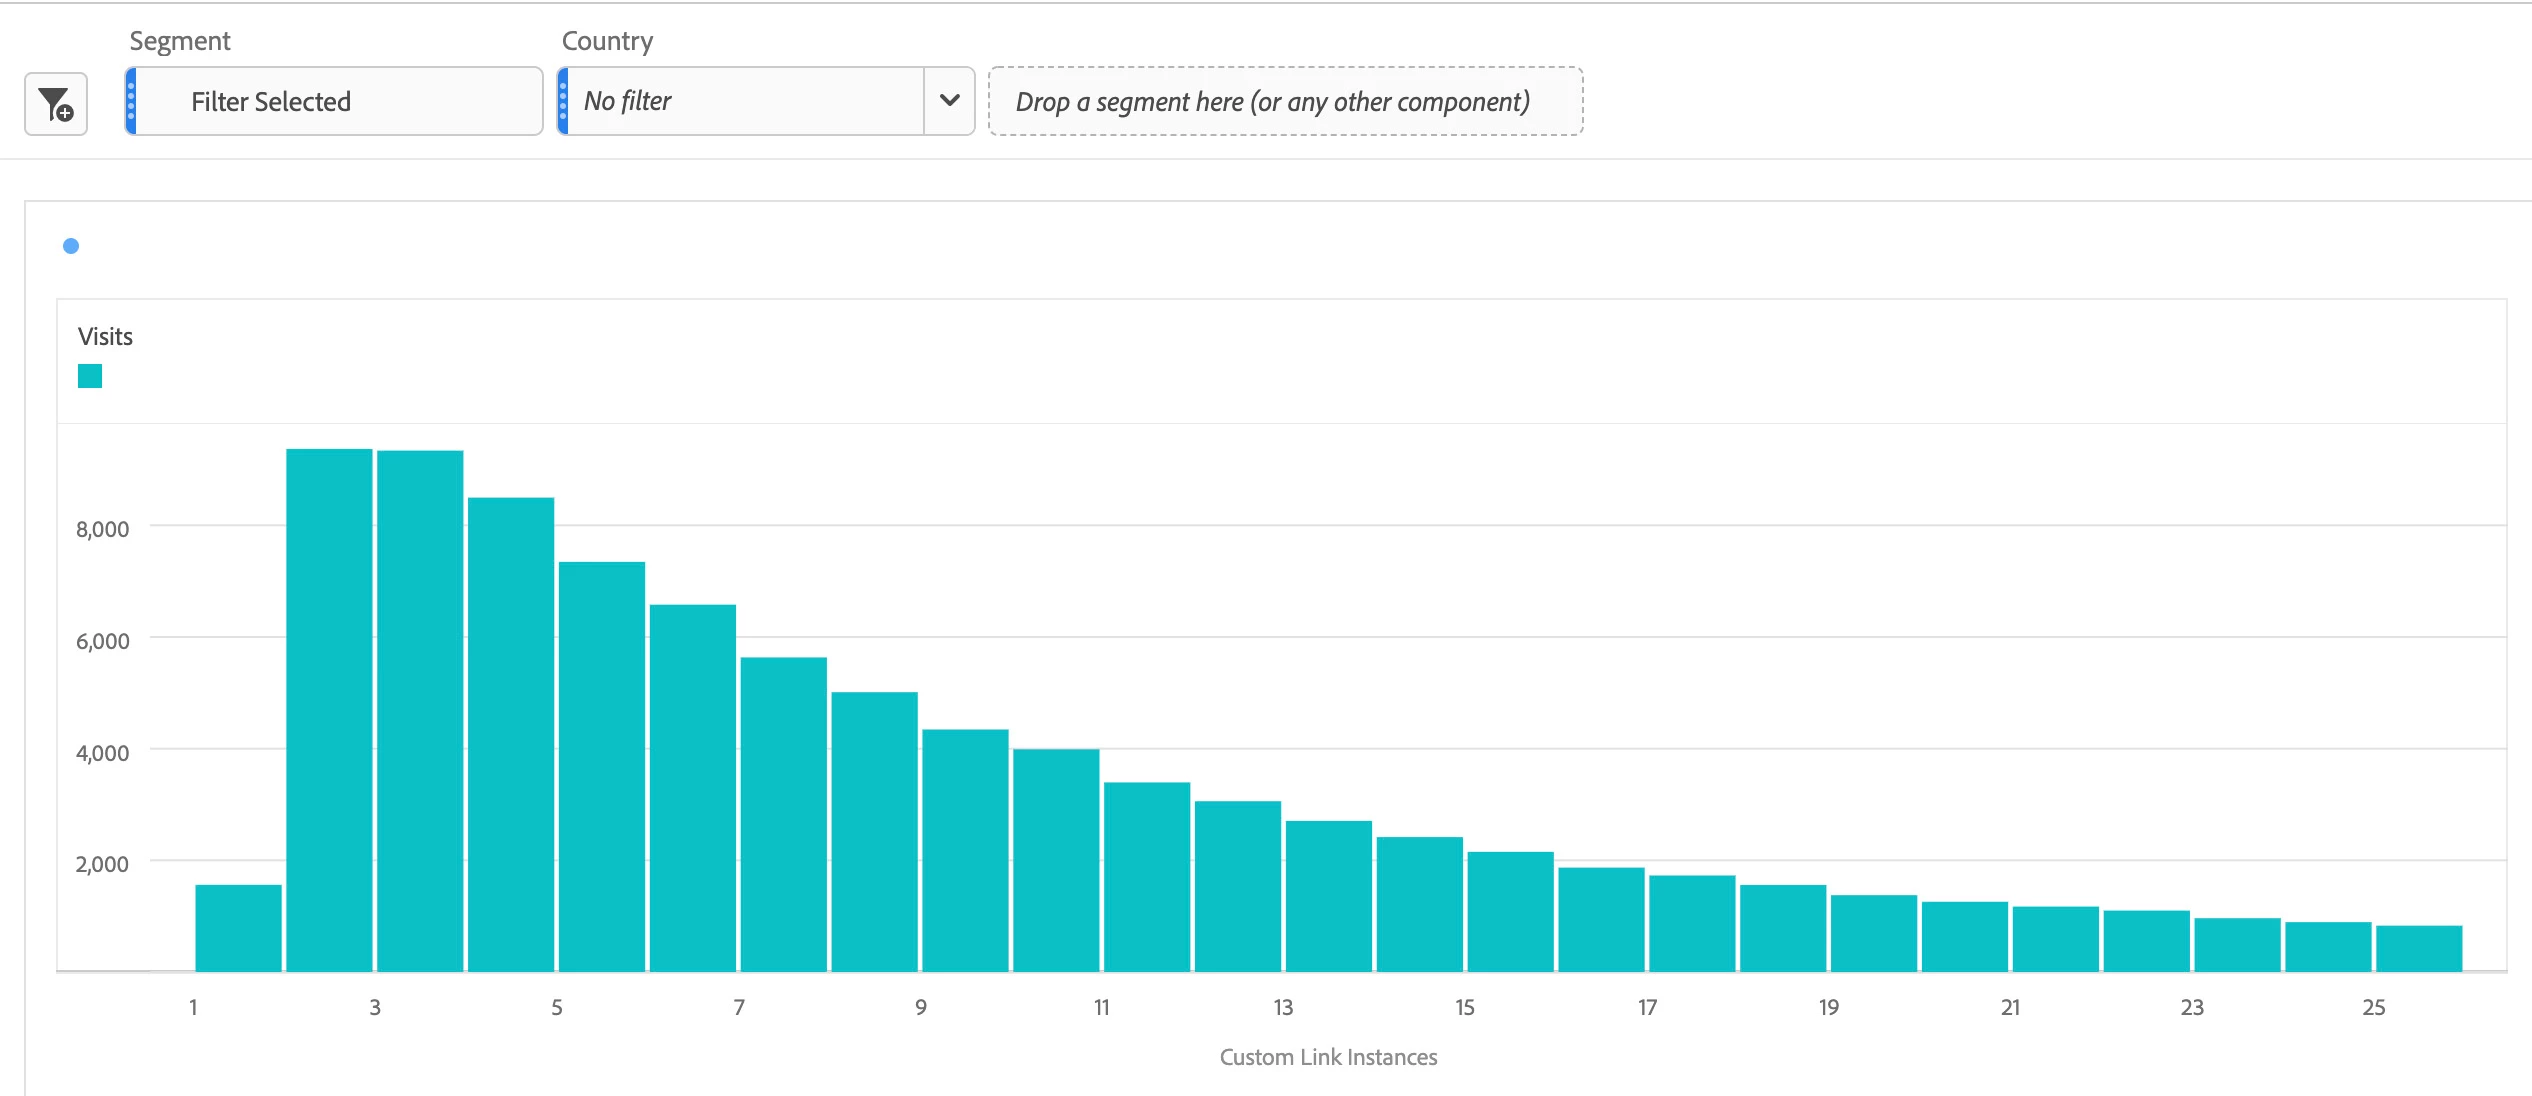Click the teal Visits legend swatch
Screen dimensions: 2532x1096
90,376
